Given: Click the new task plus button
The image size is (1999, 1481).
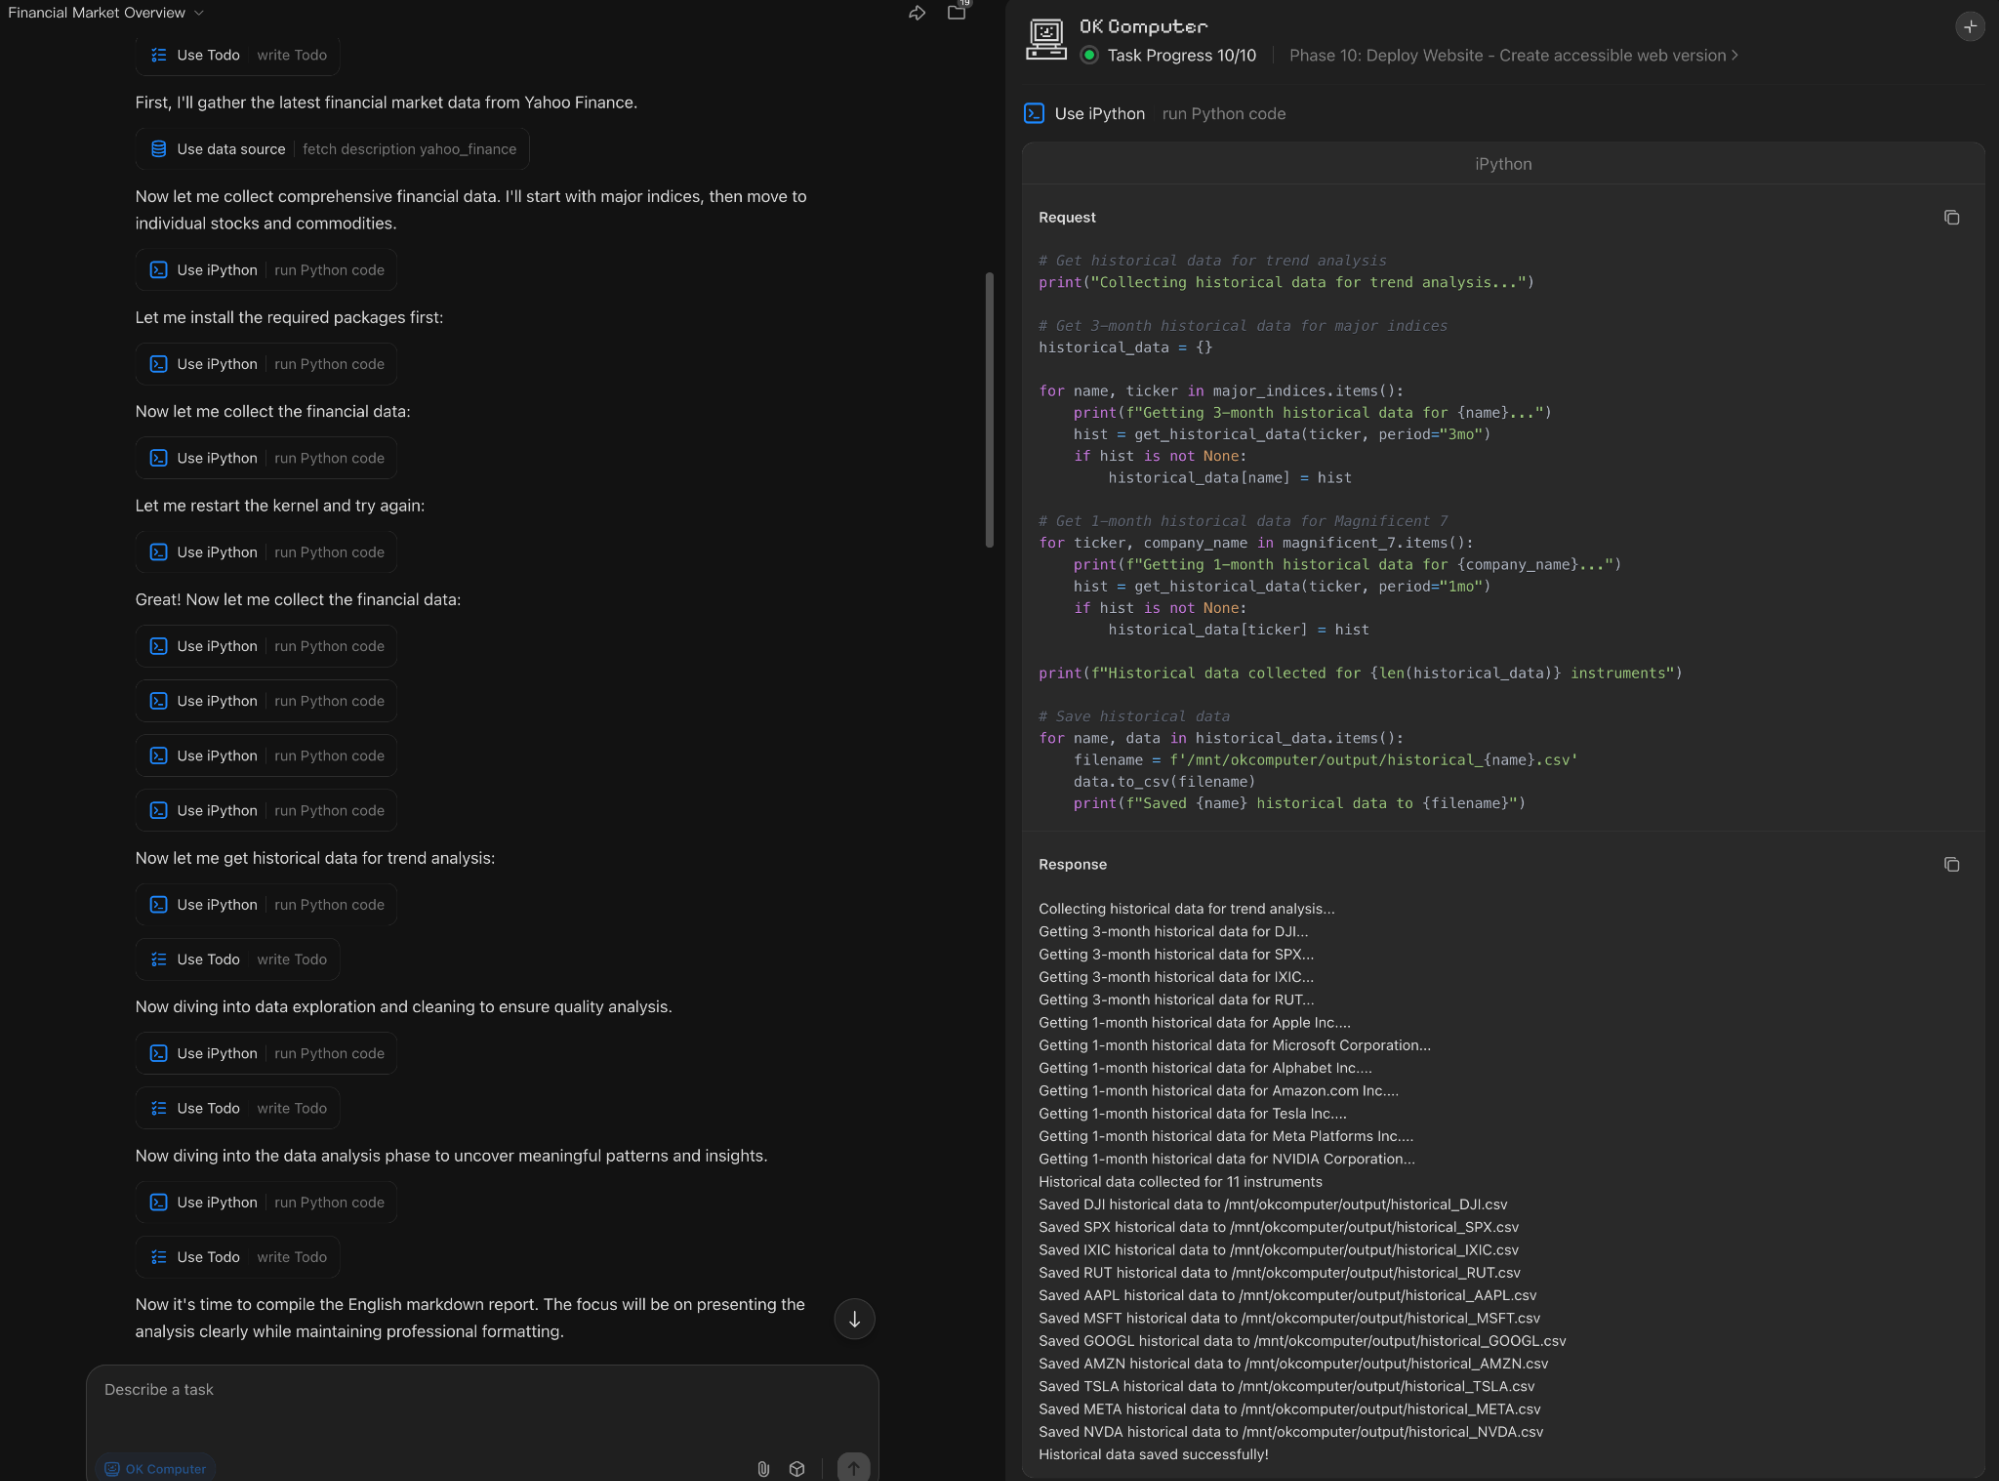Looking at the screenshot, I should (x=1969, y=26).
